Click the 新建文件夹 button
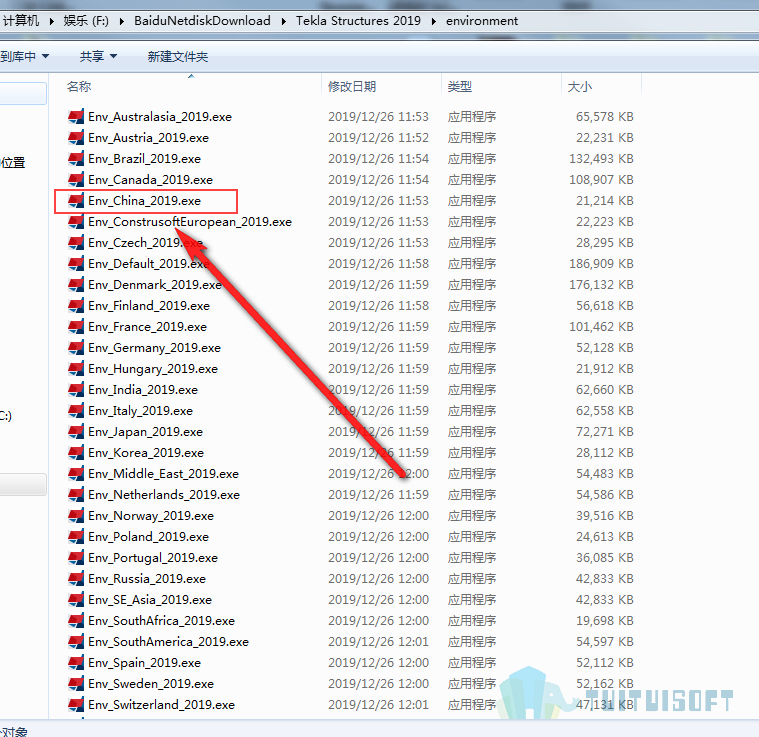759x737 pixels. click(178, 57)
